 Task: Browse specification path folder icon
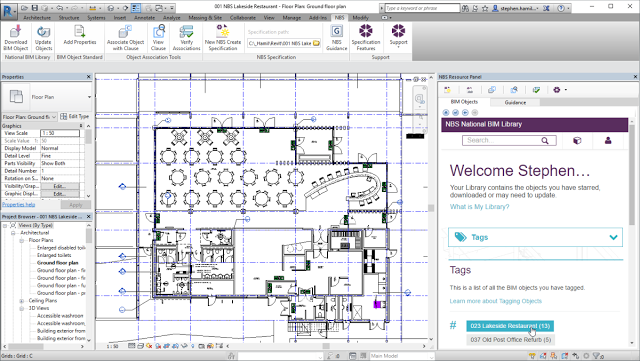[x=316, y=43]
